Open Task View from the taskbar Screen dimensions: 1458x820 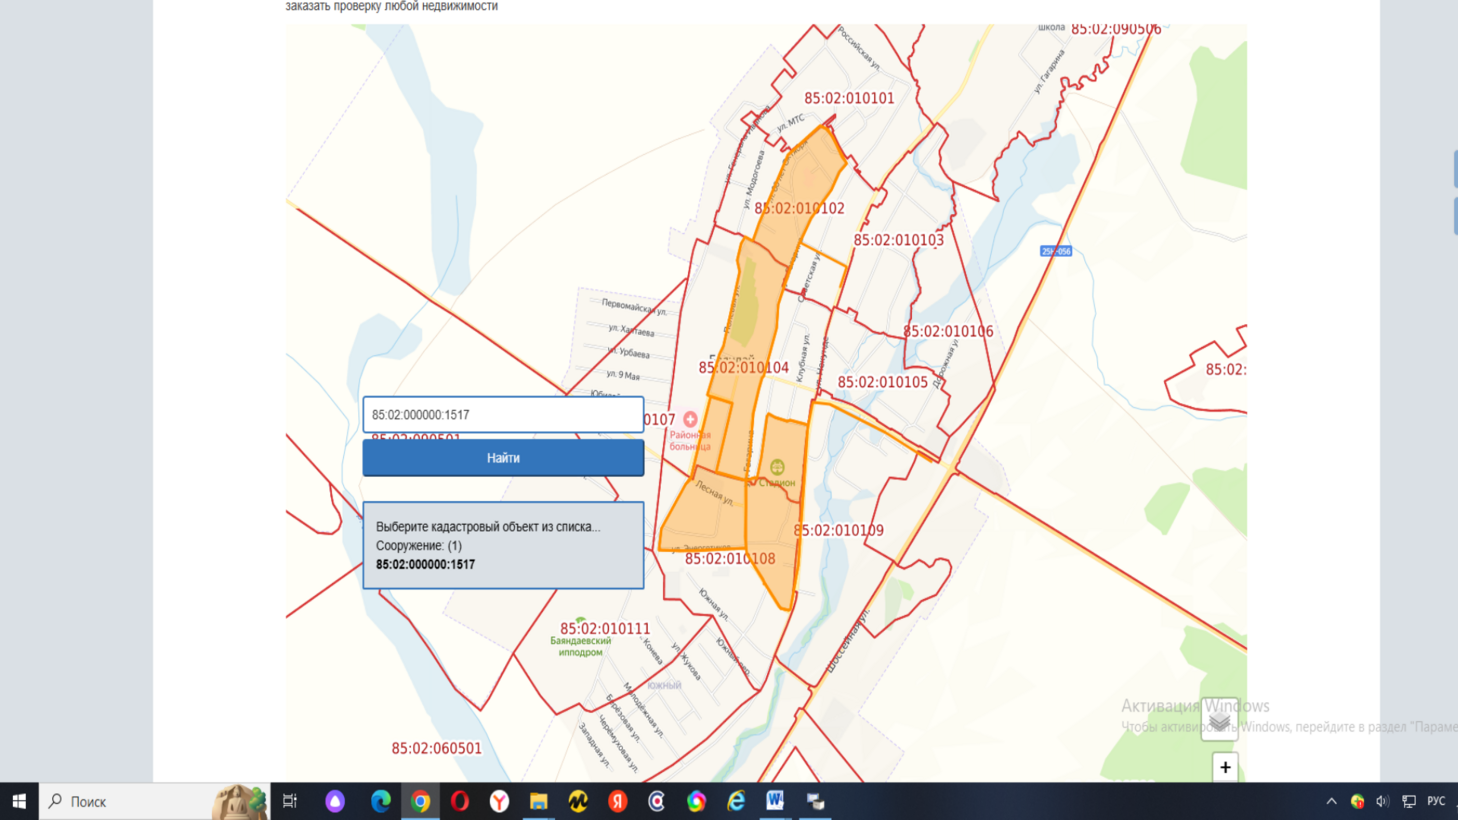pyautogui.click(x=290, y=801)
